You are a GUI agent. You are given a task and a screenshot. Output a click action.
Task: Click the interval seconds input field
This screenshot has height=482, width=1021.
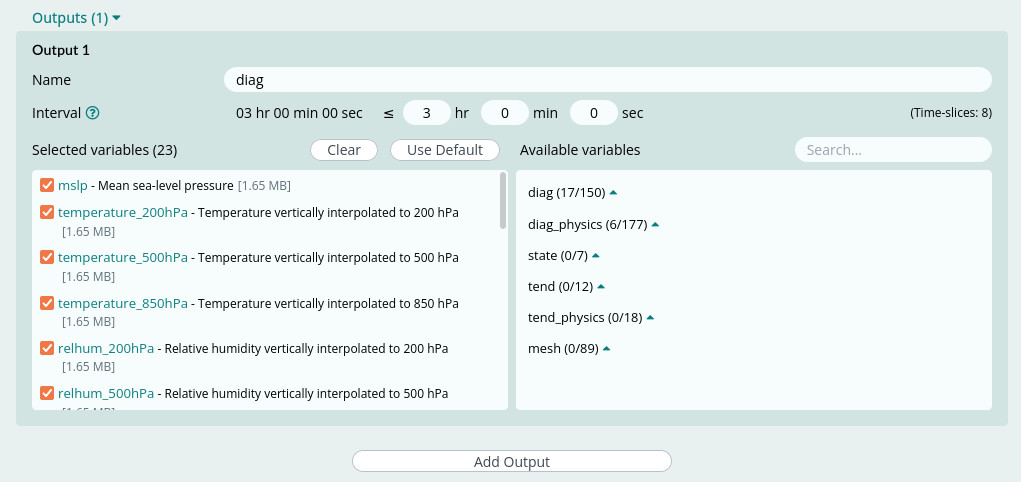point(594,113)
